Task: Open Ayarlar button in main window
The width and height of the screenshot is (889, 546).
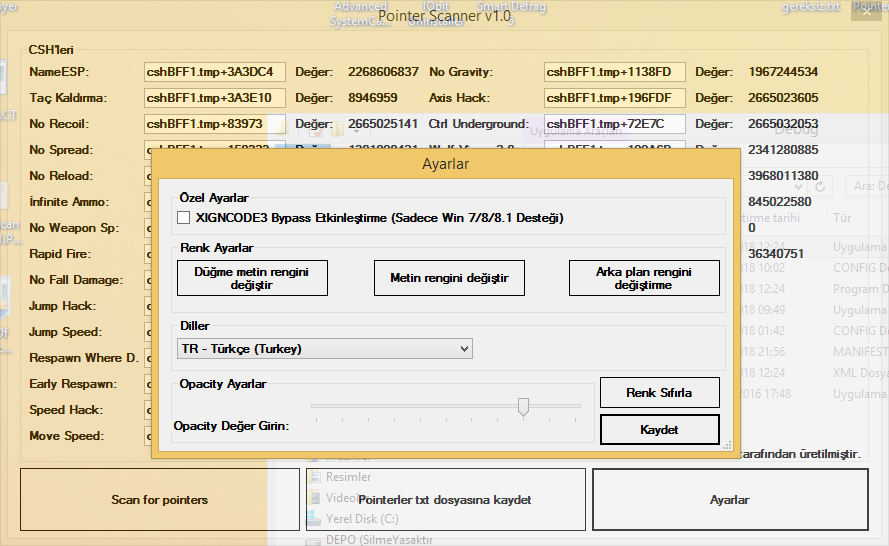Action: [730, 500]
